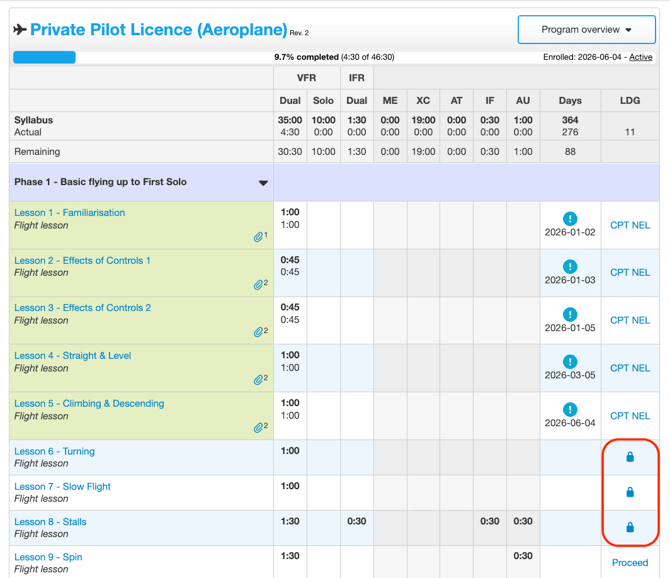The width and height of the screenshot is (670, 578).
Task: Click the Rev. 2 revision label
Action: (299, 33)
